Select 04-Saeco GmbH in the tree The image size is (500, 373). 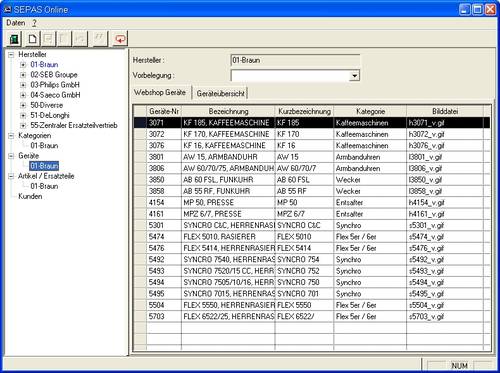[x=55, y=95]
